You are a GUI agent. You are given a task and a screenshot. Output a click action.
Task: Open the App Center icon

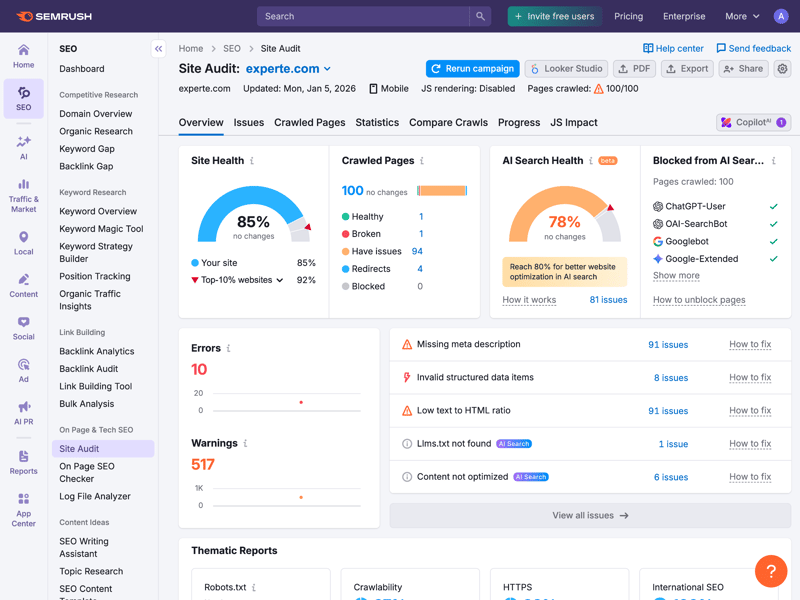(x=23, y=509)
